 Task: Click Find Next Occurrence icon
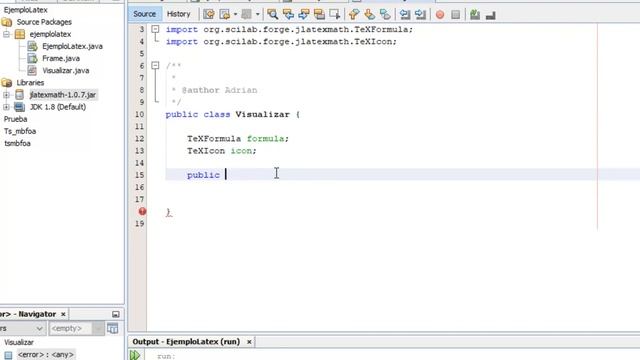click(x=304, y=15)
